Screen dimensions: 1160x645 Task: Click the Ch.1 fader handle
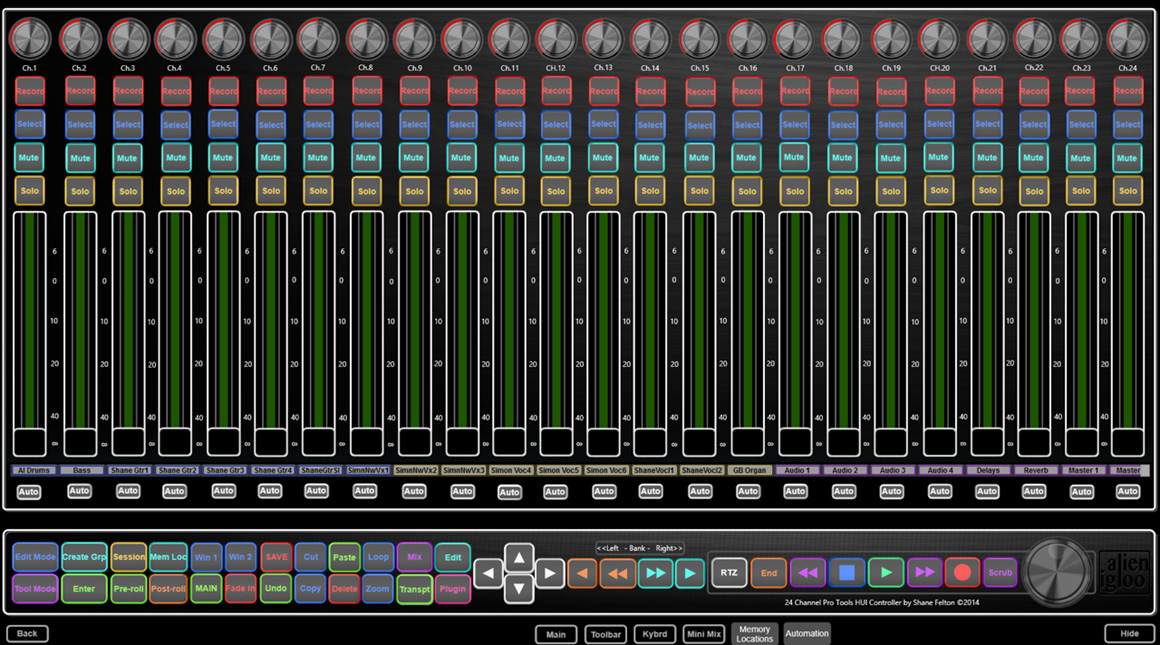tap(30, 442)
